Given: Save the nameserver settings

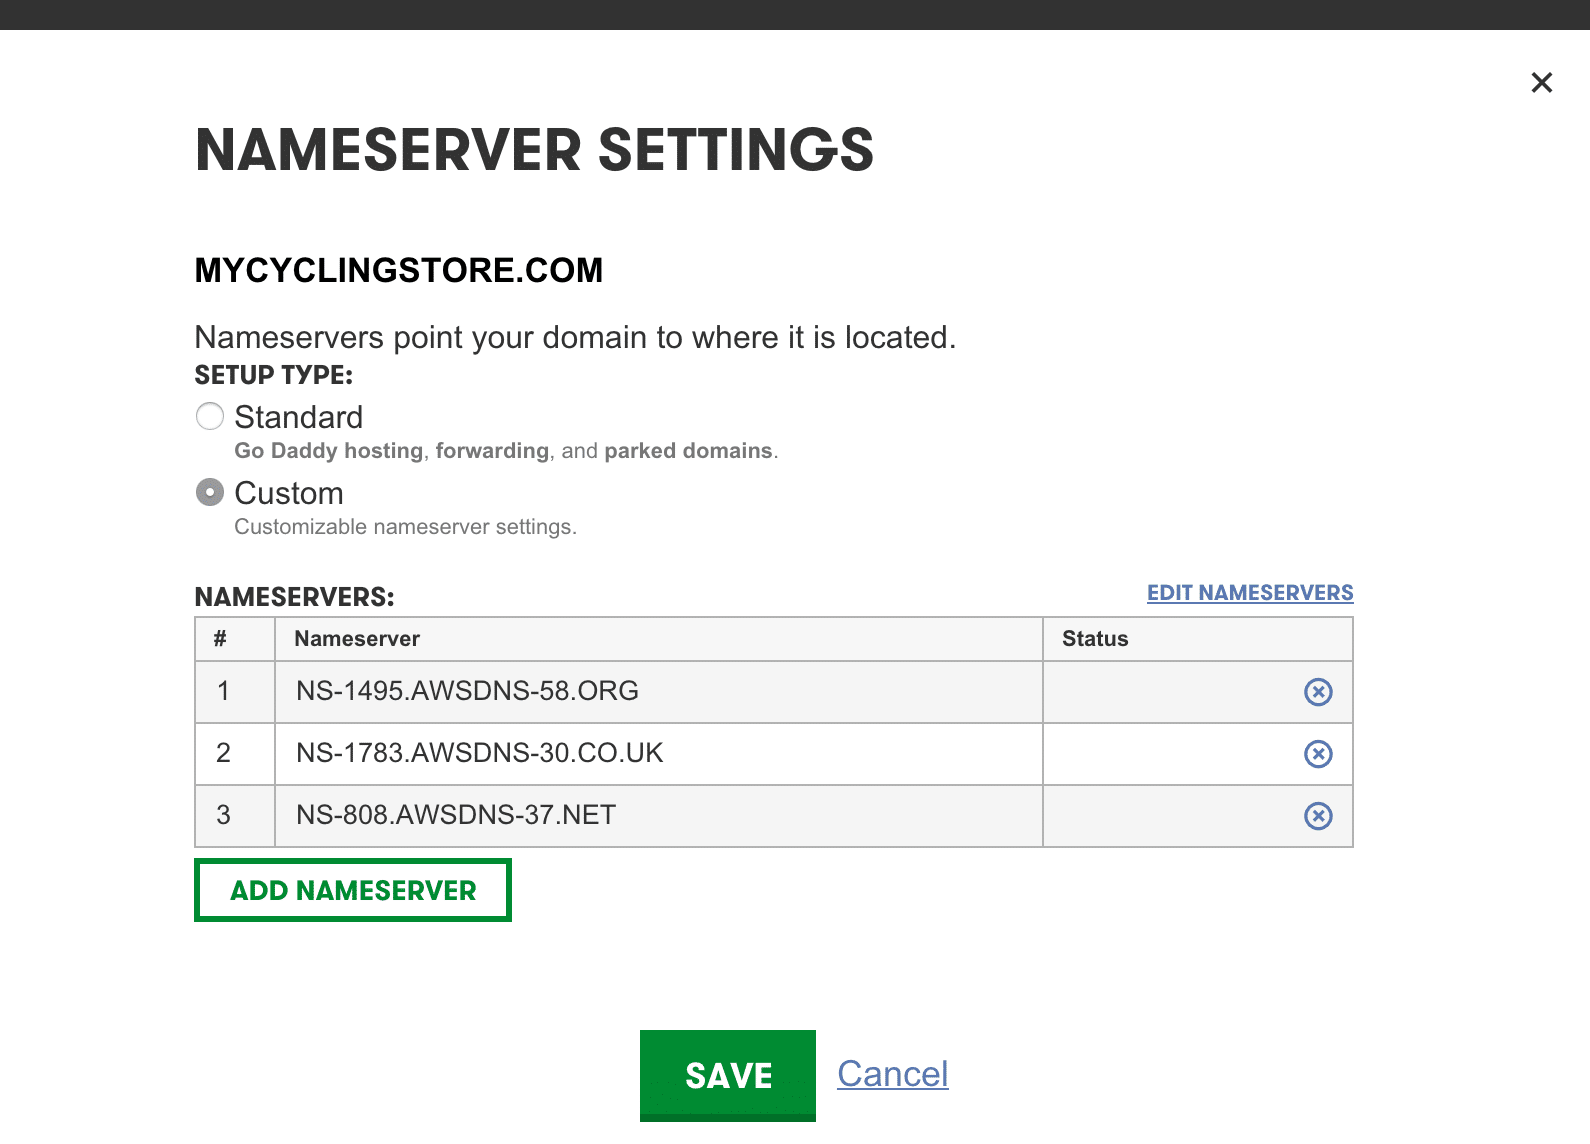Looking at the screenshot, I should (x=727, y=1075).
